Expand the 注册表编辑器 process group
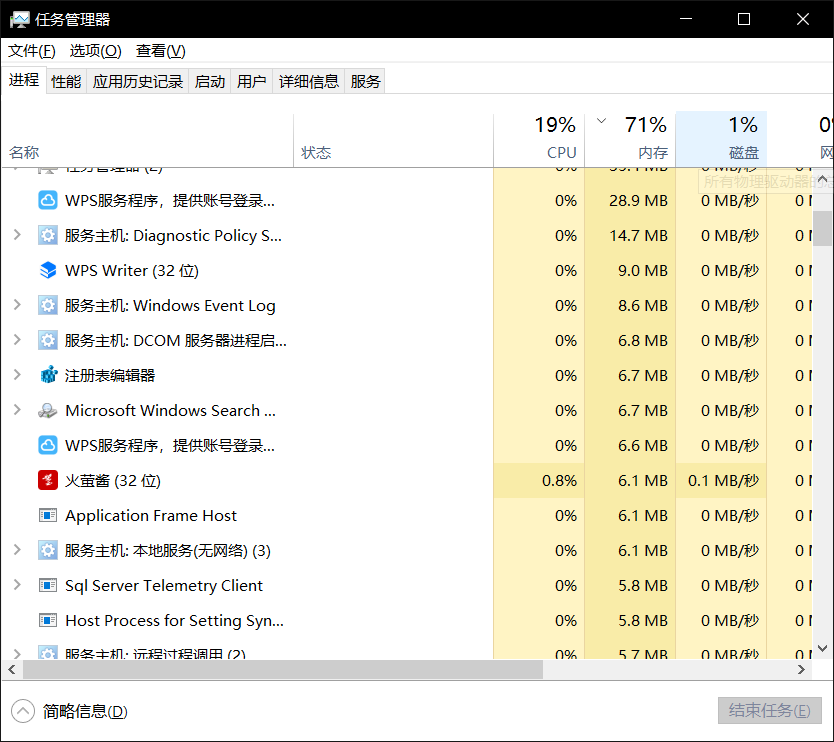The width and height of the screenshot is (834, 742). coord(17,375)
